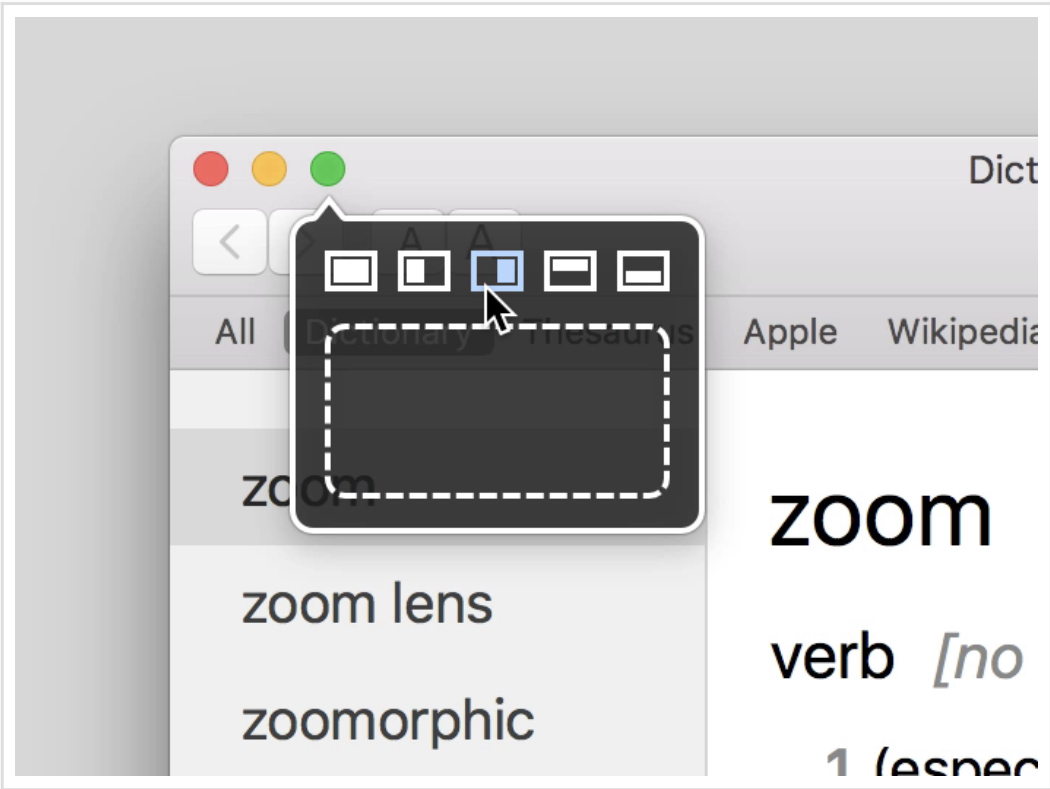The width and height of the screenshot is (1050, 789).
Task: Click the partially hidden forward navigation button
Action: (x=282, y=242)
